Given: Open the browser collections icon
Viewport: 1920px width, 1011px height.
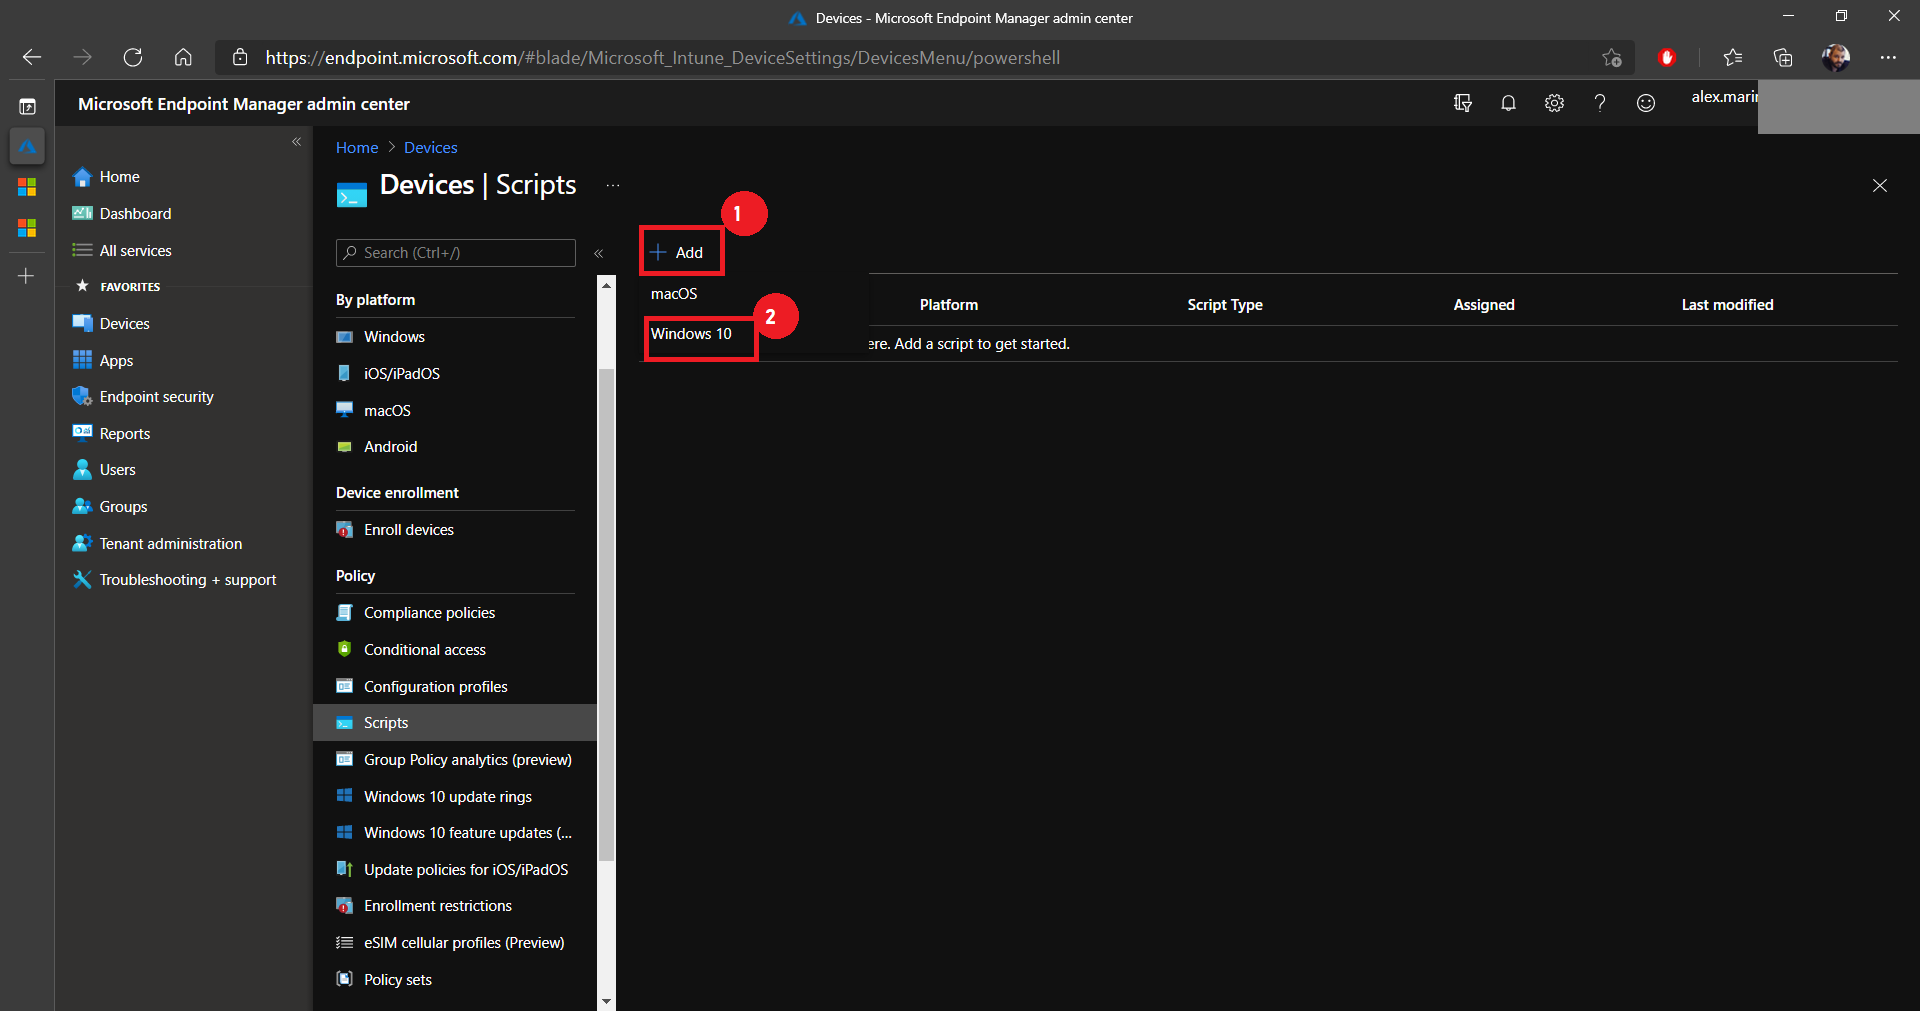Looking at the screenshot, I should (x=1783, y=58).
